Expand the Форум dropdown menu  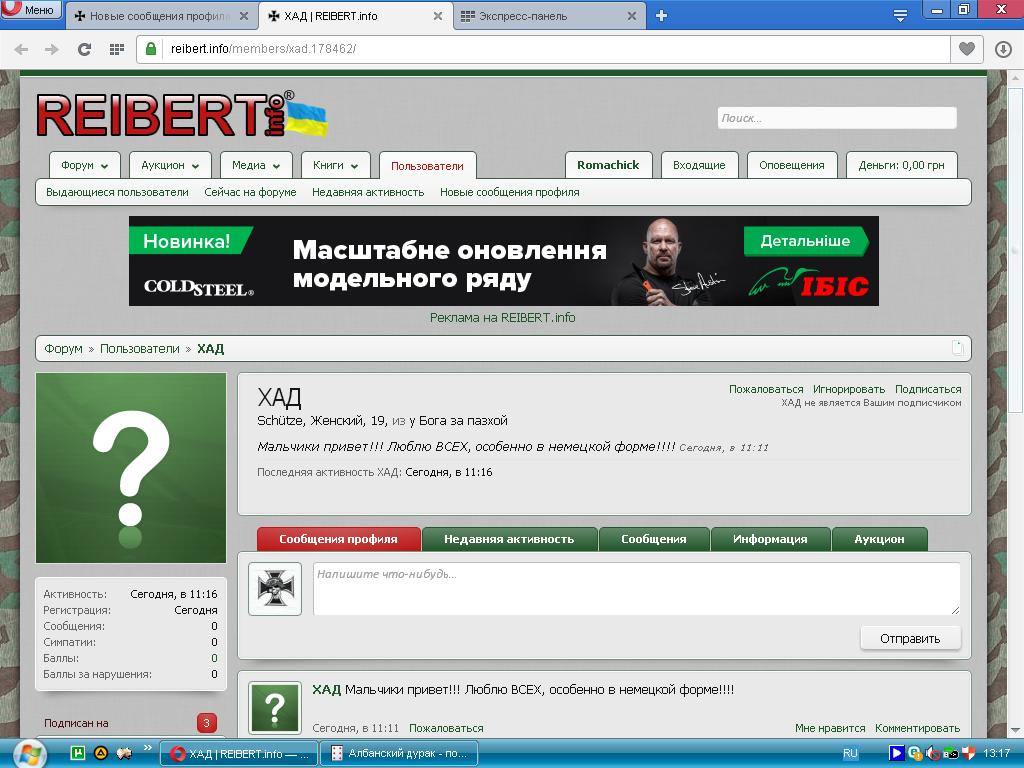point(84,165)
